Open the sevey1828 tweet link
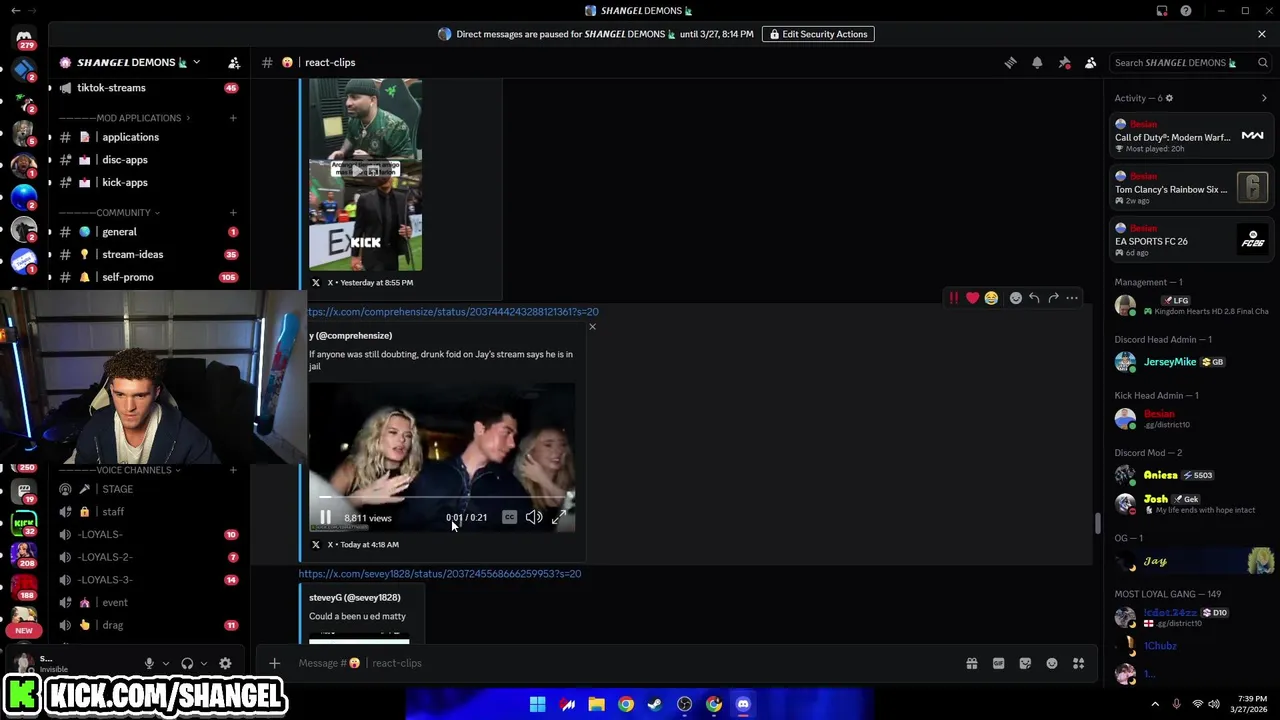 pos(440,574)
